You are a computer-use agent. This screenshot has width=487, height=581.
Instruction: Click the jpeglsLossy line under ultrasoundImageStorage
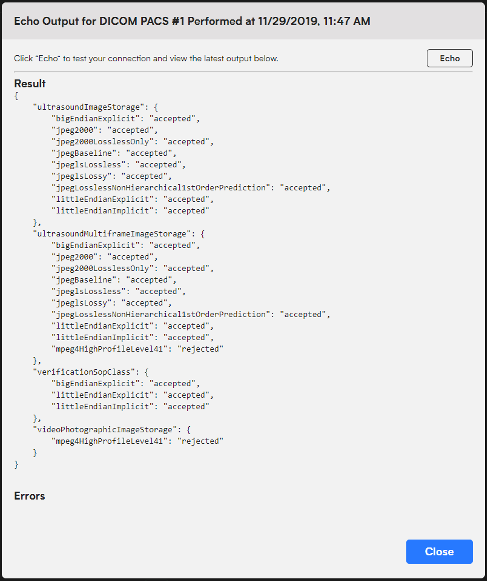112,176
